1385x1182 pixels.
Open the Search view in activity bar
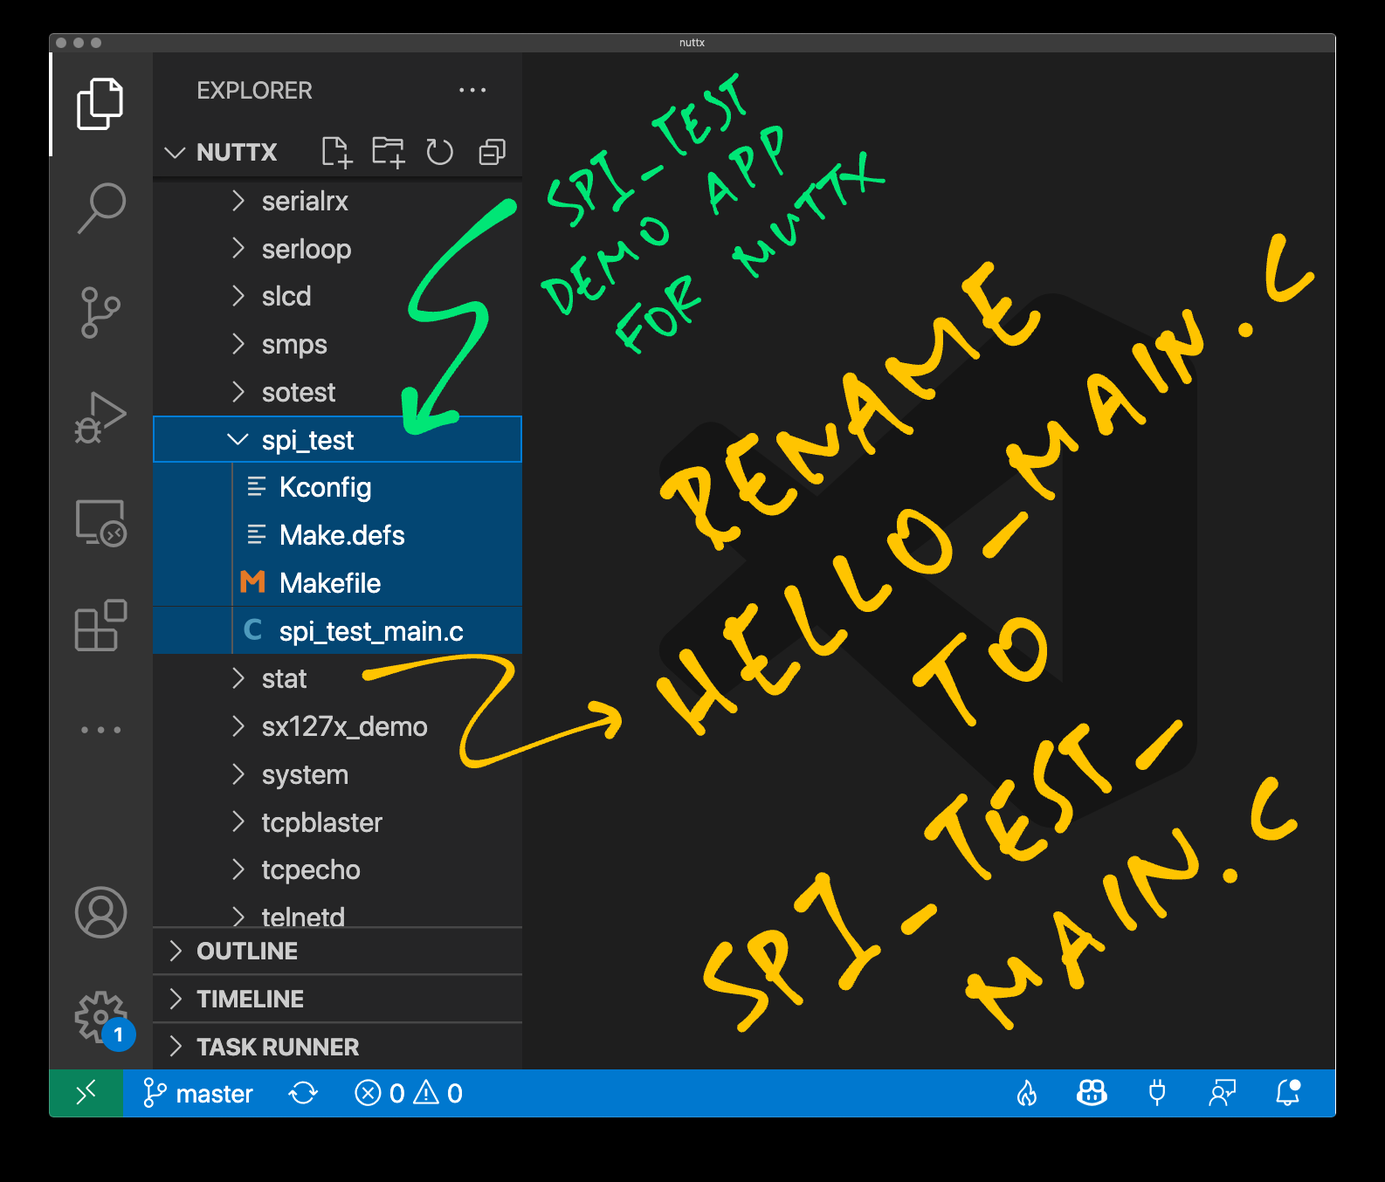click(x=101, y=207)
